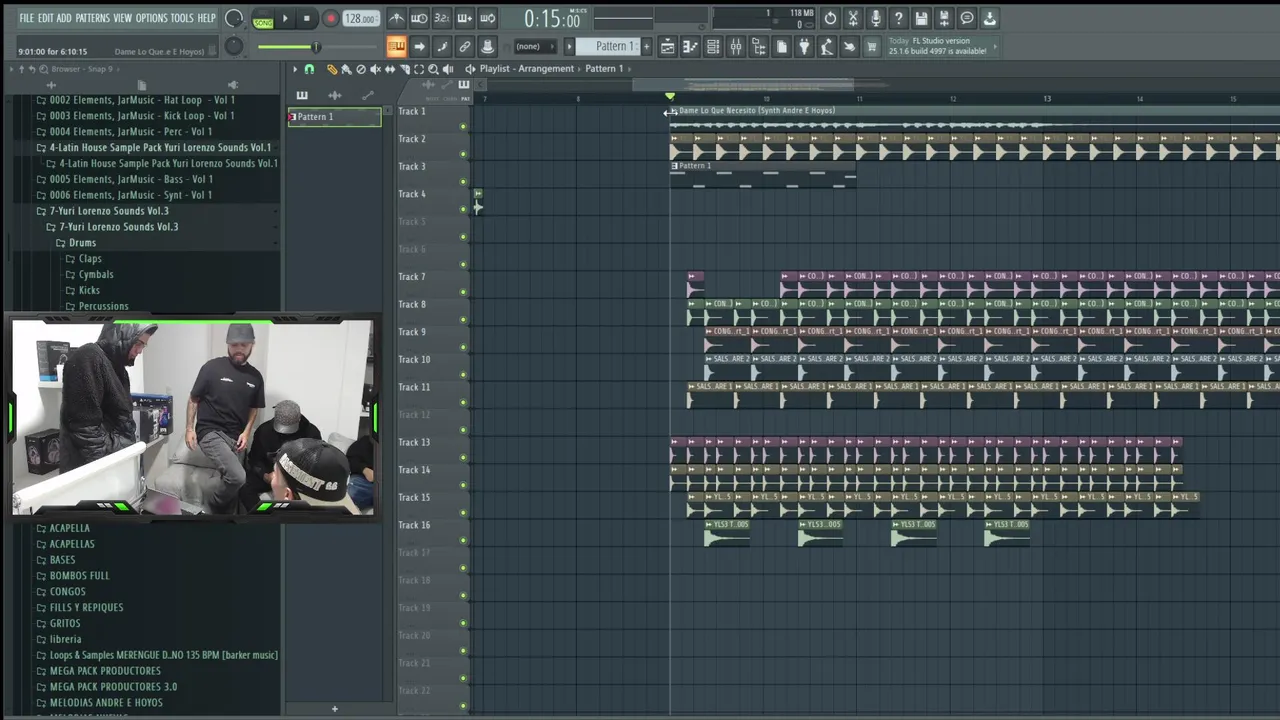This screenshot has width=1280, height=720.
Task: Open the piano roll icon
Action: coord(690,46)
